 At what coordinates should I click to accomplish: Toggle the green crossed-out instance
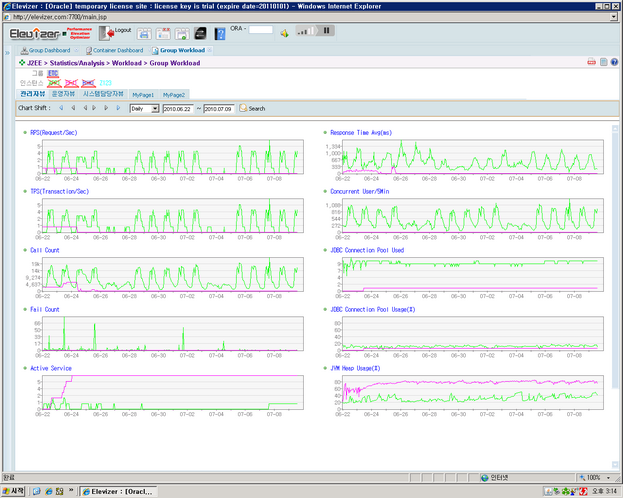(54, 83)
